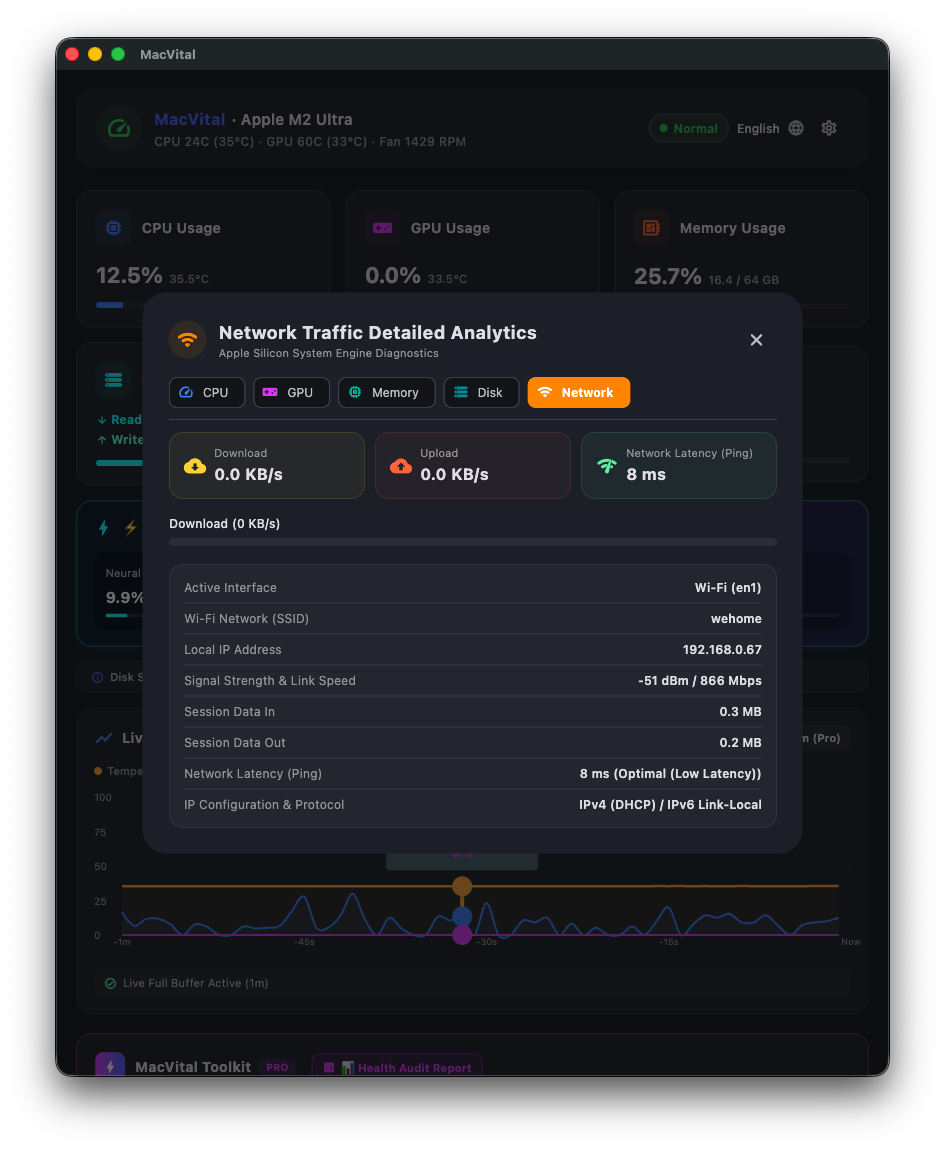This screenshot has width=945, height=1150.
Task: Click the green network latency signal icon
Action: pos(607,466)
